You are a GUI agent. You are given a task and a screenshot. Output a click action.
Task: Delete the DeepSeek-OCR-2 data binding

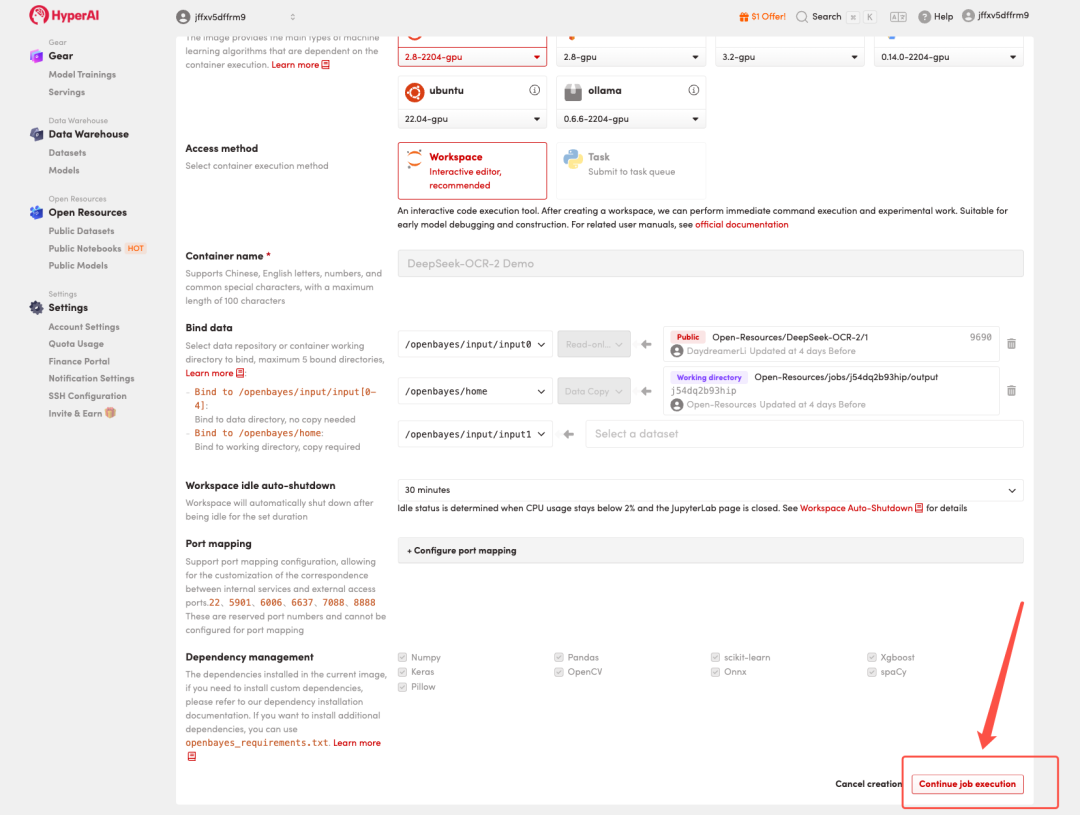point(1011,344)
